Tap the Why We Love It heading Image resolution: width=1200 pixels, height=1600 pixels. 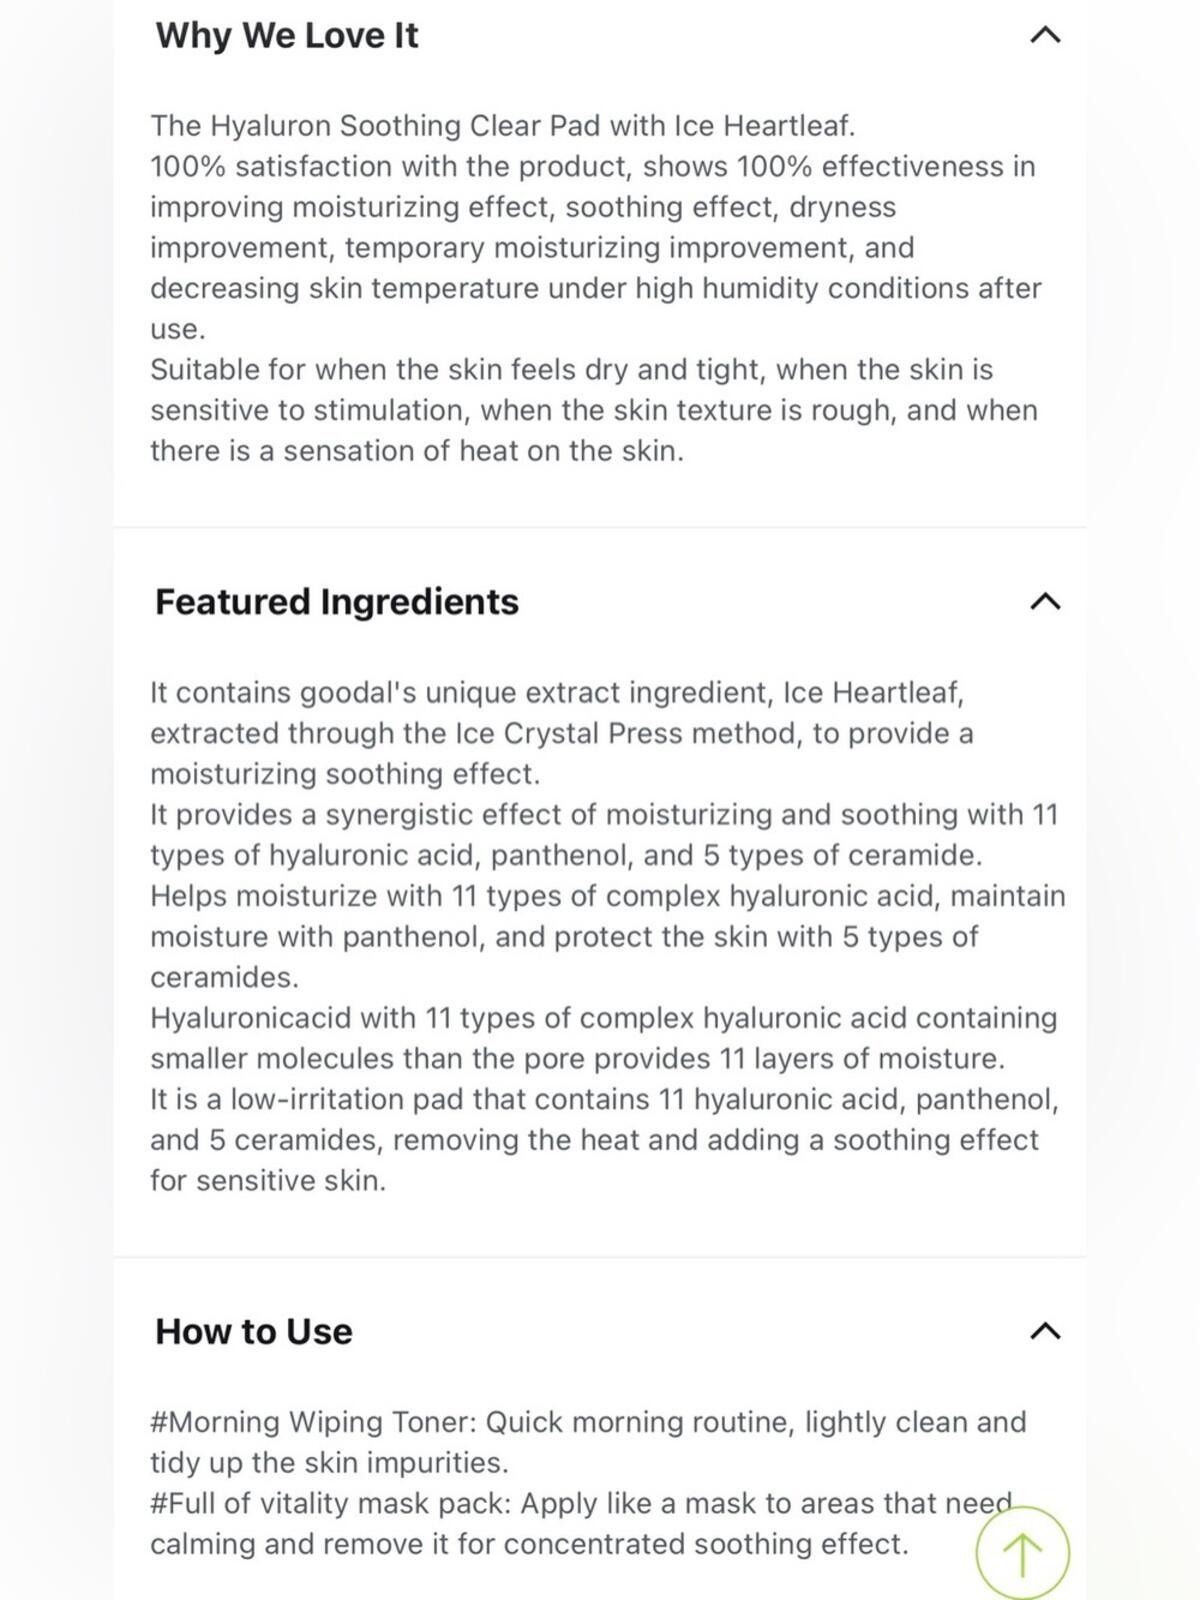coord(287,36)
